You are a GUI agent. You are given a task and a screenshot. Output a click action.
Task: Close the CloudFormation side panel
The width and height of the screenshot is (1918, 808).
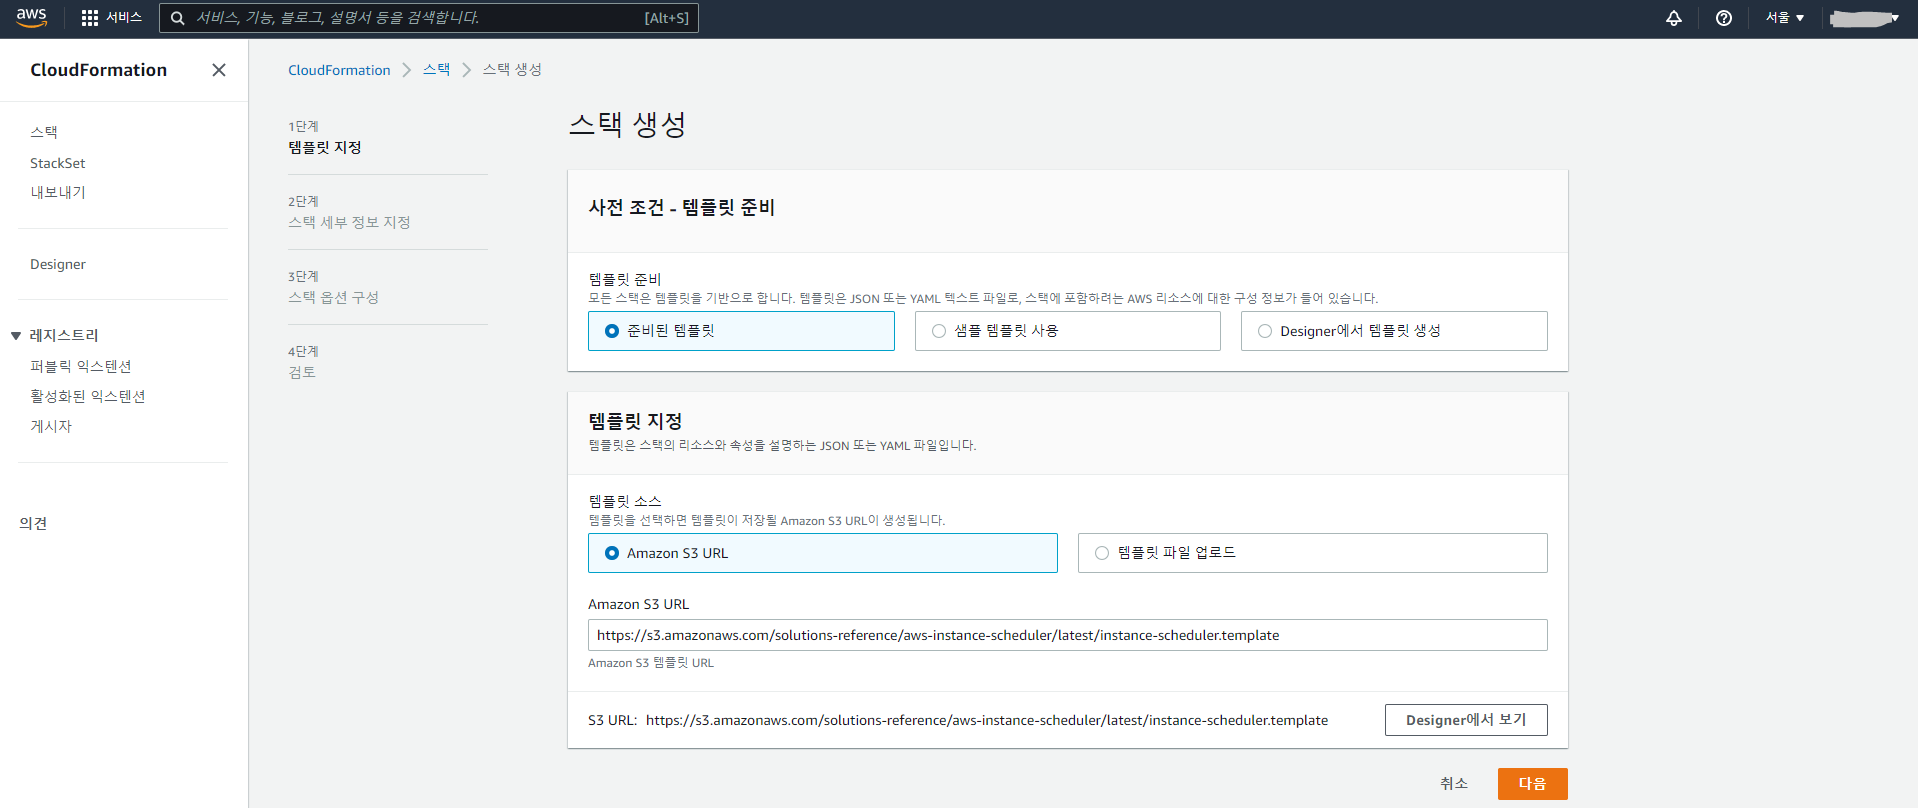tap(219, 70)
